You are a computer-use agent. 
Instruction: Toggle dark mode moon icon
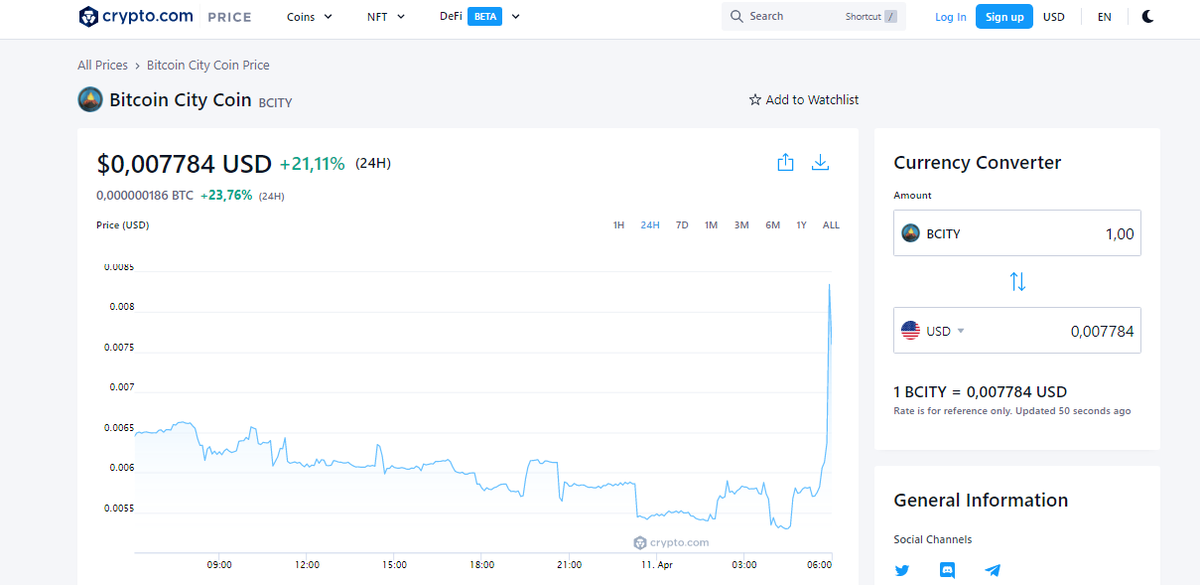[1148, 16]
